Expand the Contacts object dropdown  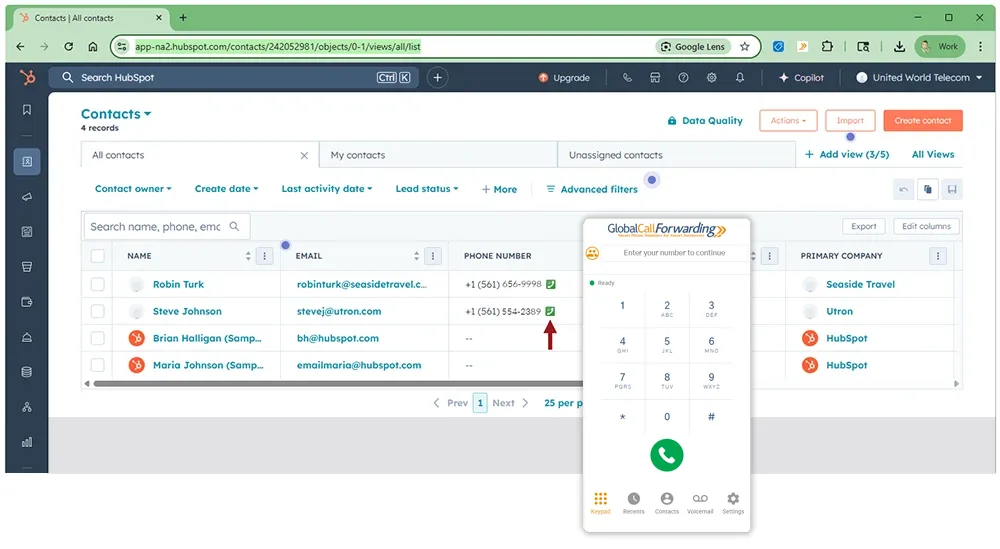coord(116,114)
